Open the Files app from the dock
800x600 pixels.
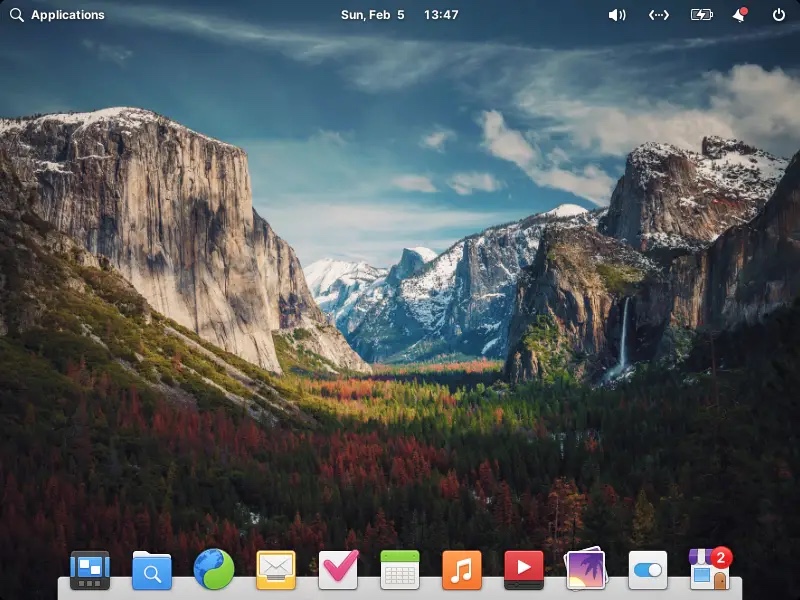152,568
